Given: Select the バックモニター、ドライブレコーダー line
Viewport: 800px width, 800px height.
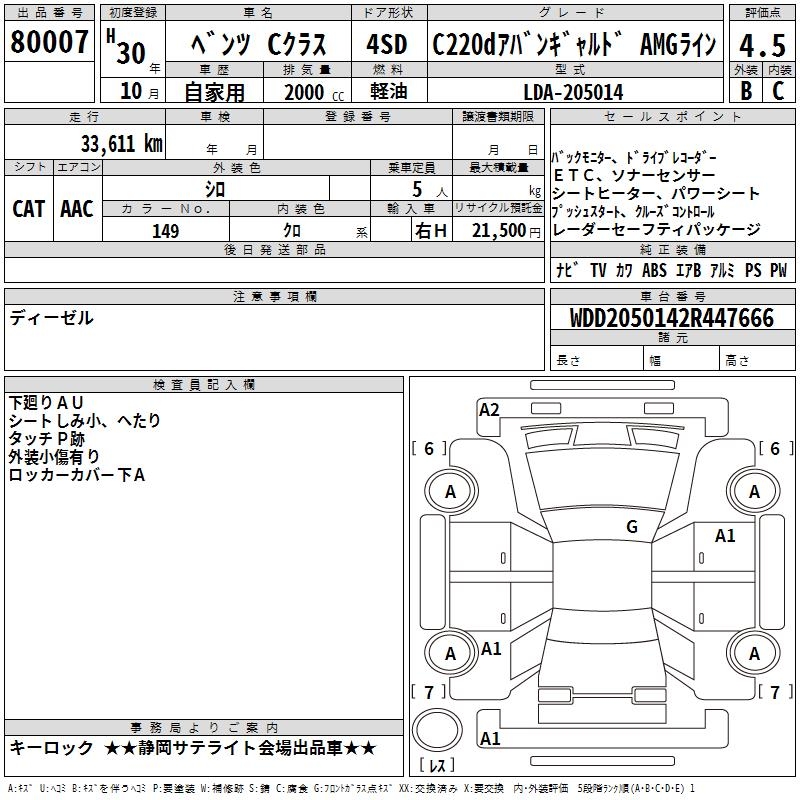Looking at the screenshot, I should click(634, 158).
